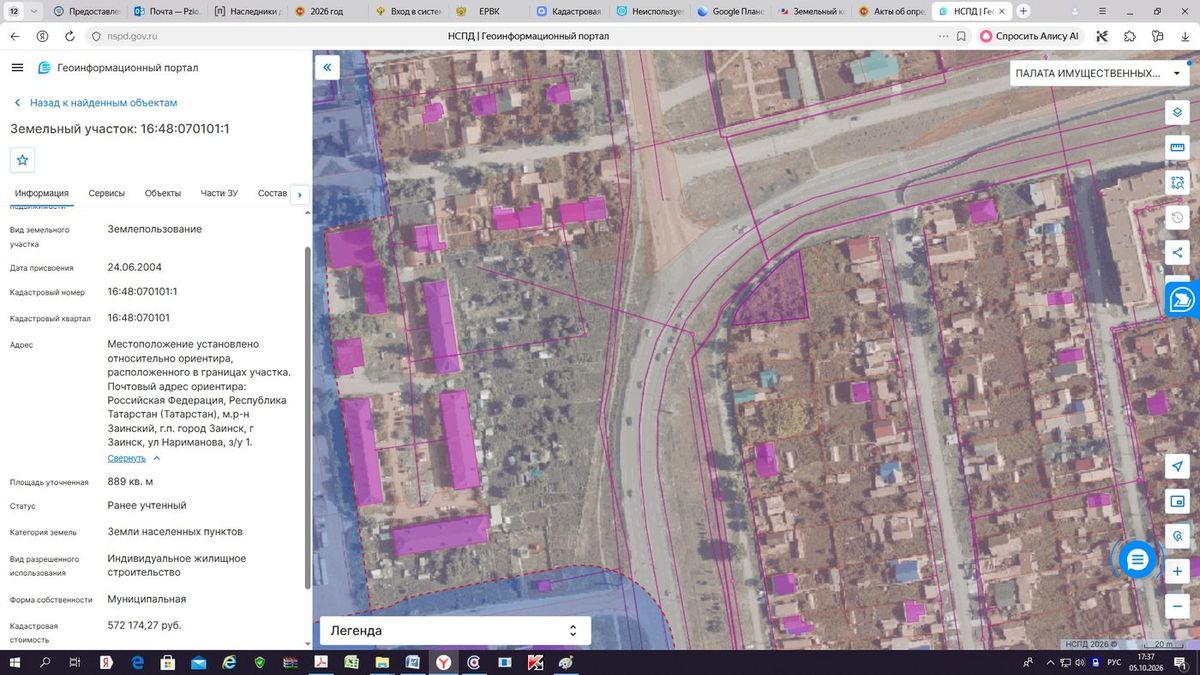Screen dimensions: 1200x675
Task: Open the tab list chevron dropdown
Action: click(x=35, y=11)
